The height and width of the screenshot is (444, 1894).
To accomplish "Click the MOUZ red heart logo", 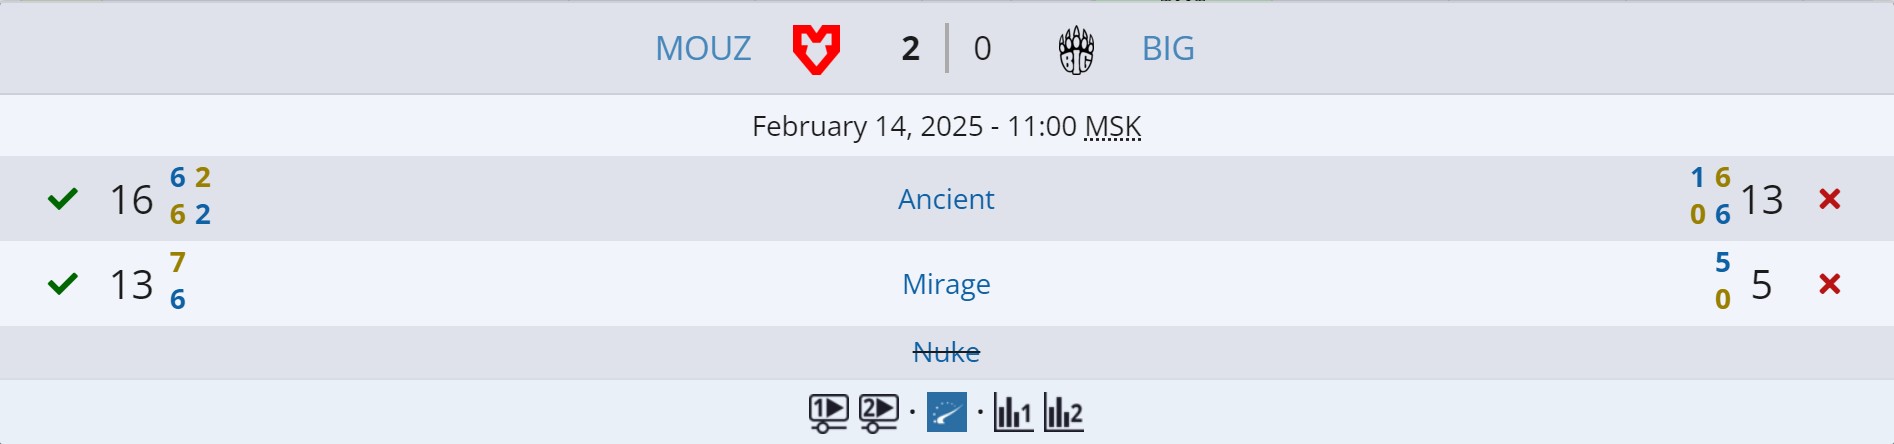I will click(816, 49).
